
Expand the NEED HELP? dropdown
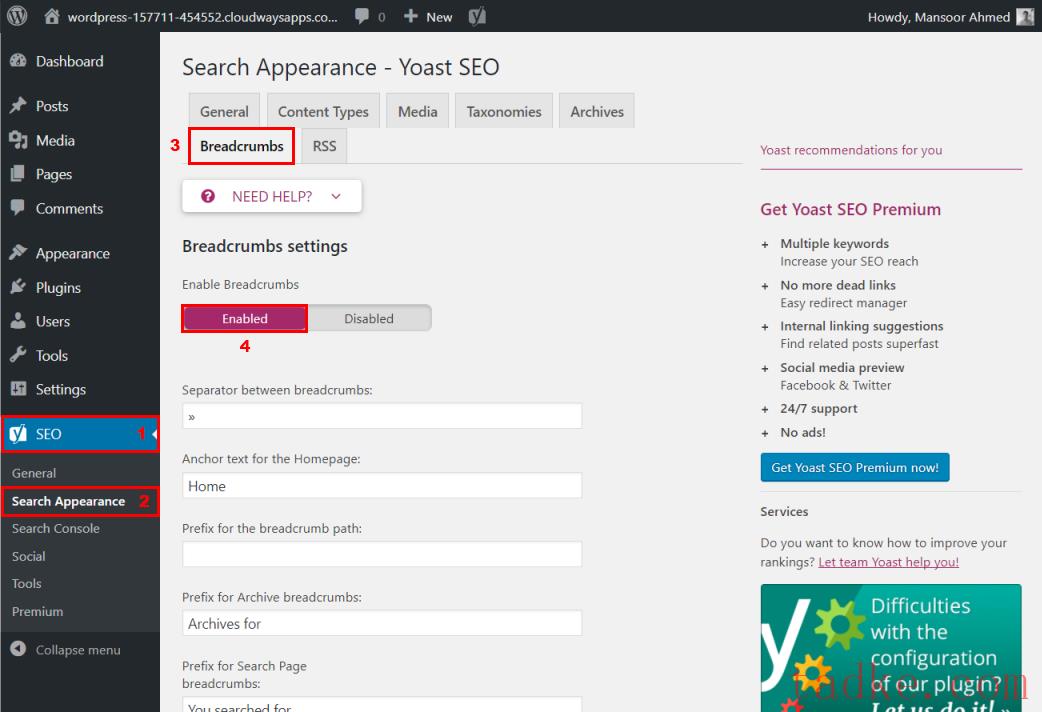(x=272, y=197)
